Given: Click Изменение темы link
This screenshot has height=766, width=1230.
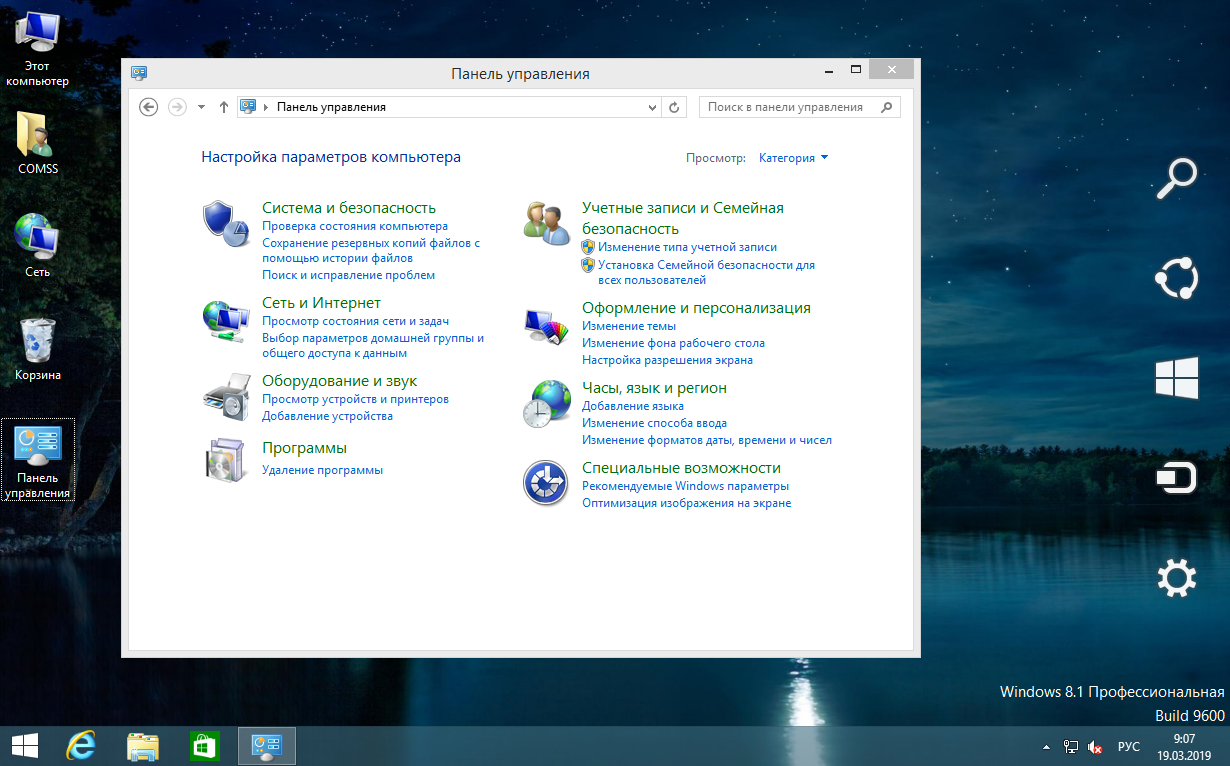Looking at the screenshot, I should coord(629,326).
